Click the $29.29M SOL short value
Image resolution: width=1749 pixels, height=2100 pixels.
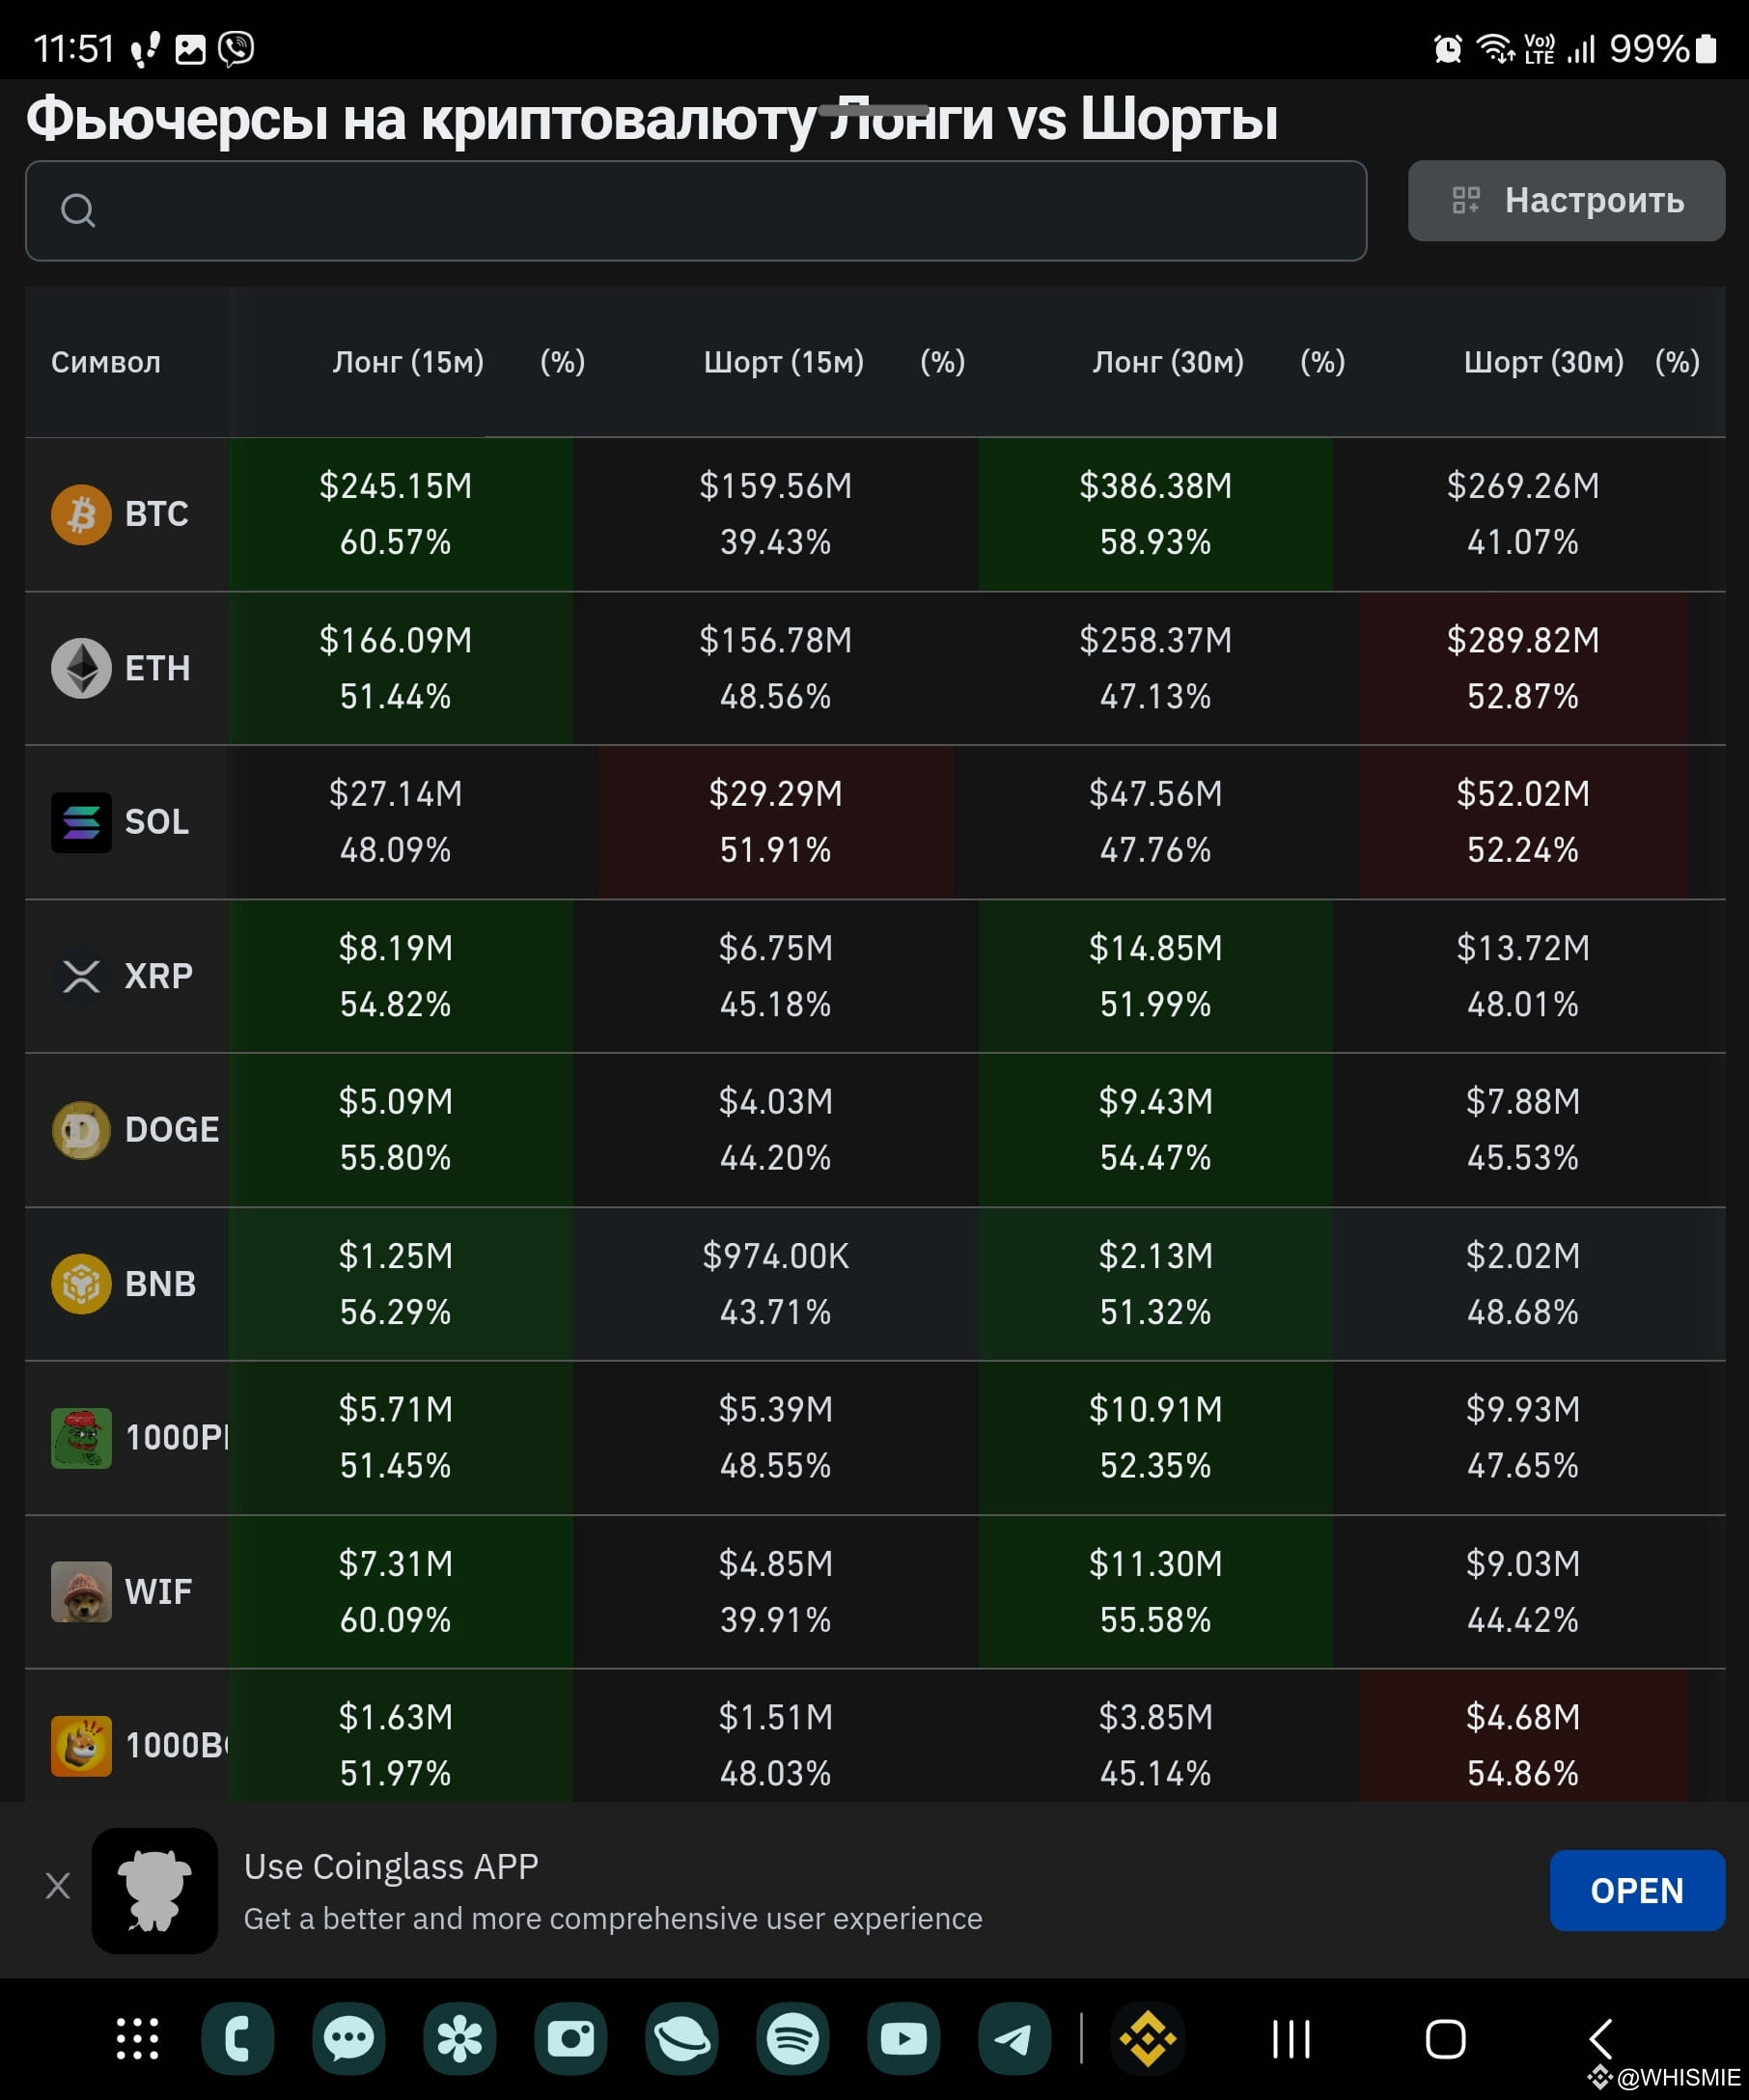click(x=776, y=794)
